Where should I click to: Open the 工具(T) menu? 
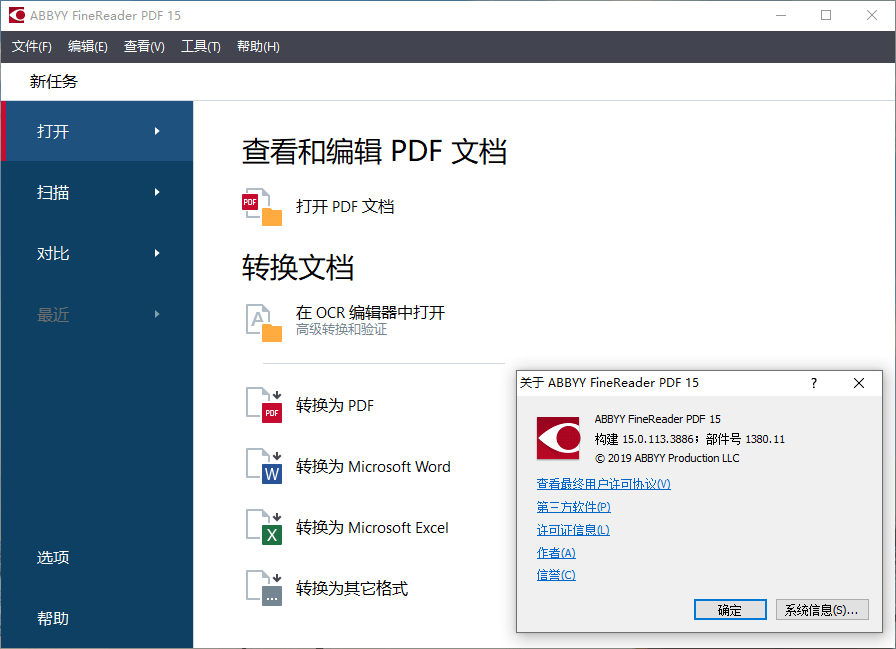click(201, 46)
